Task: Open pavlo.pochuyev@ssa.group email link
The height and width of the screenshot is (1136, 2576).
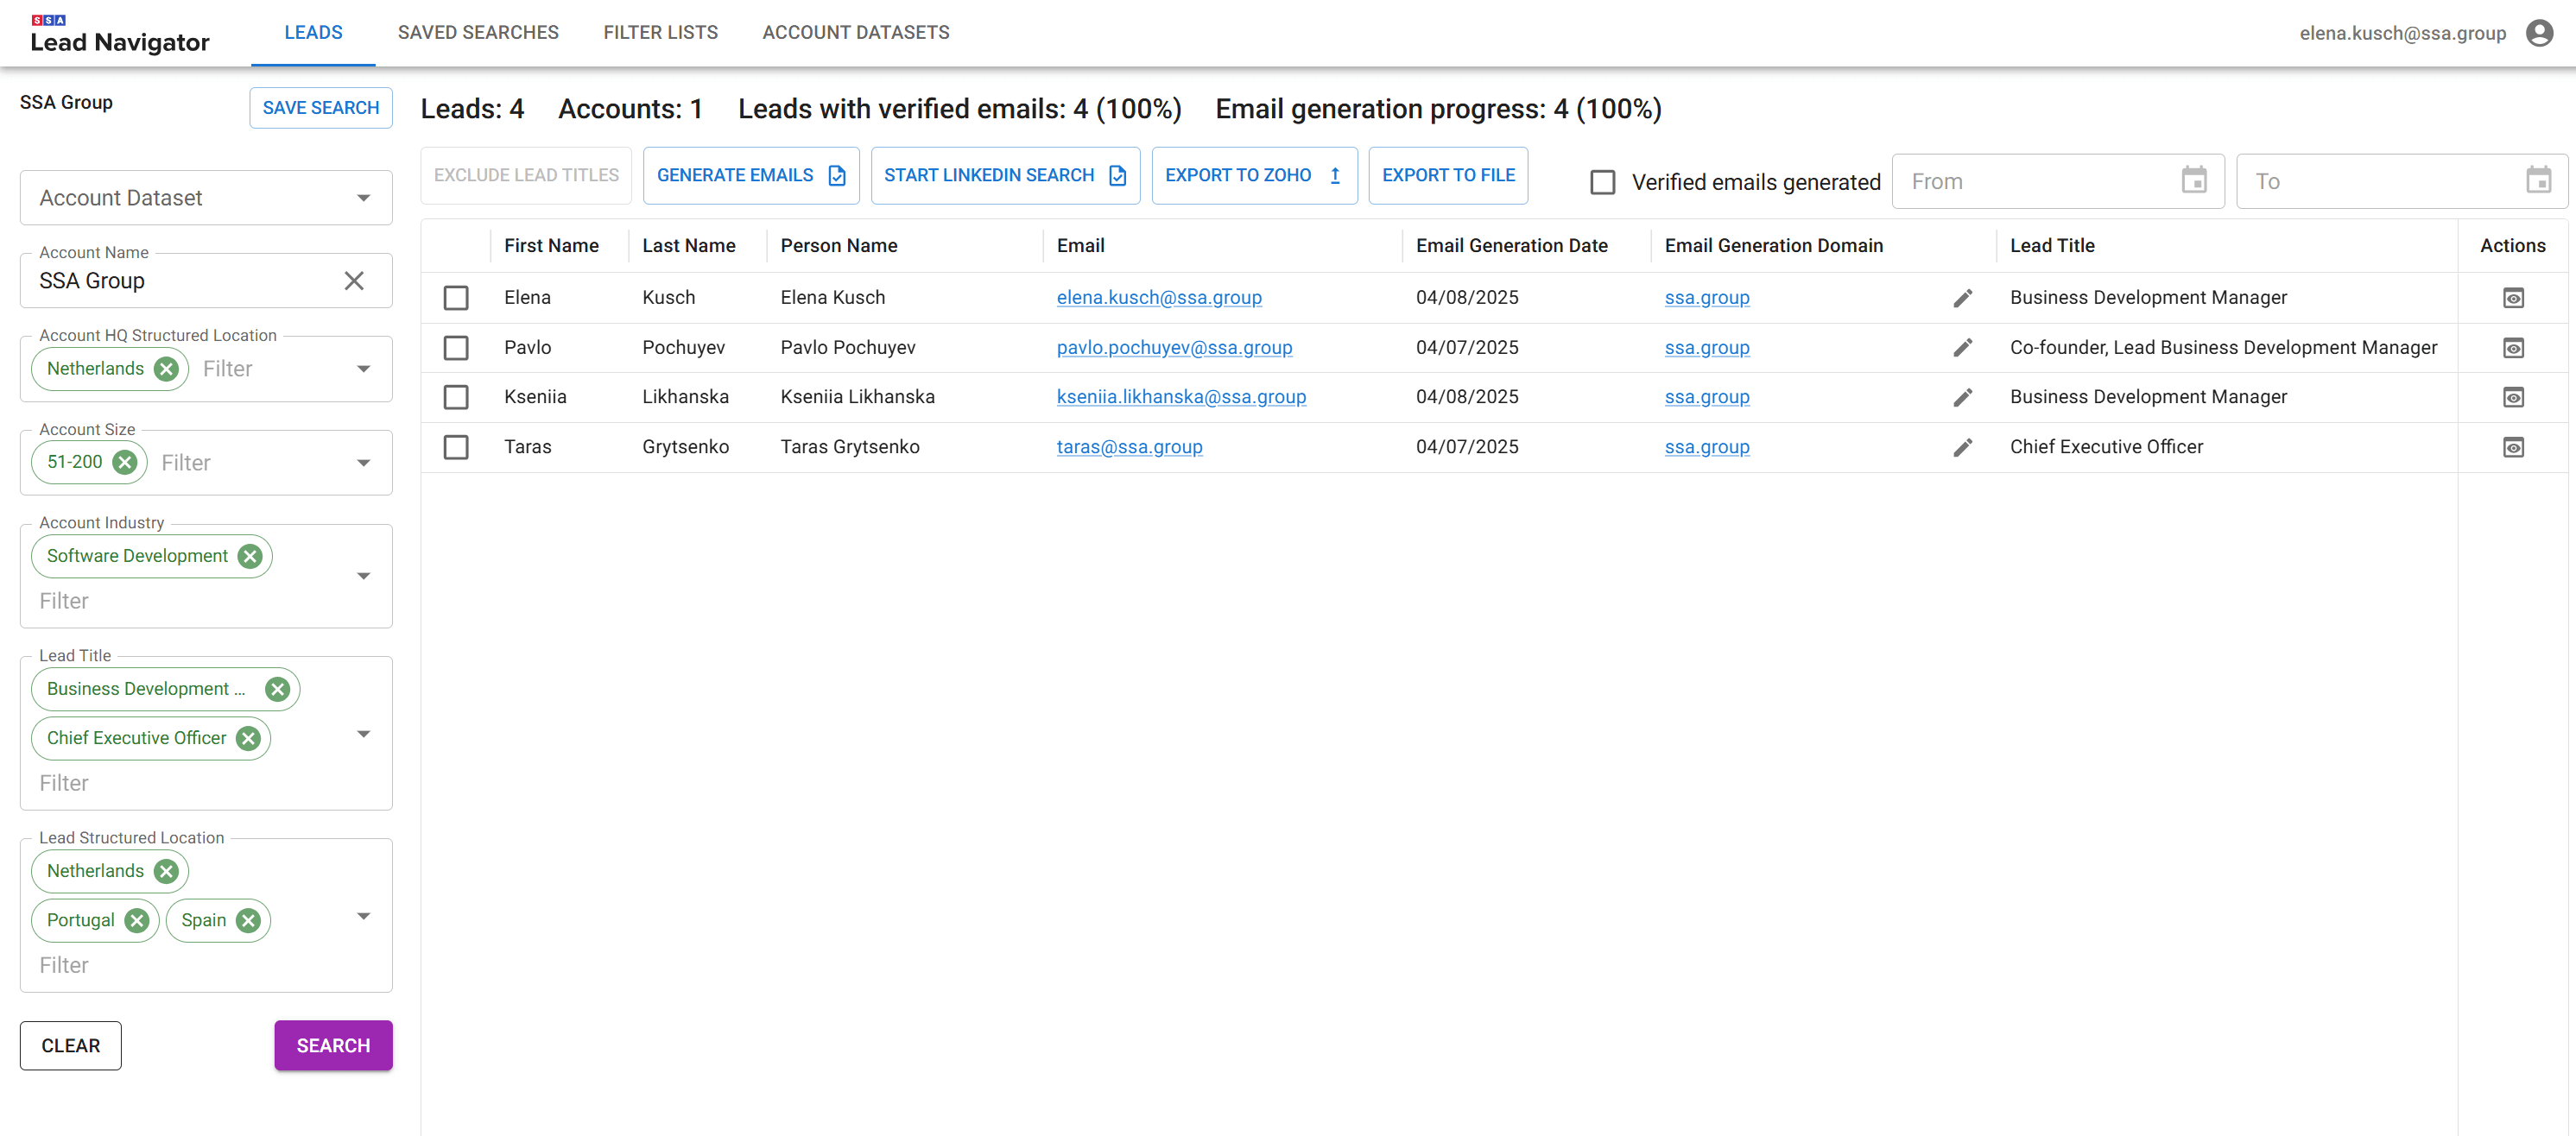Action: [1174, 348]
